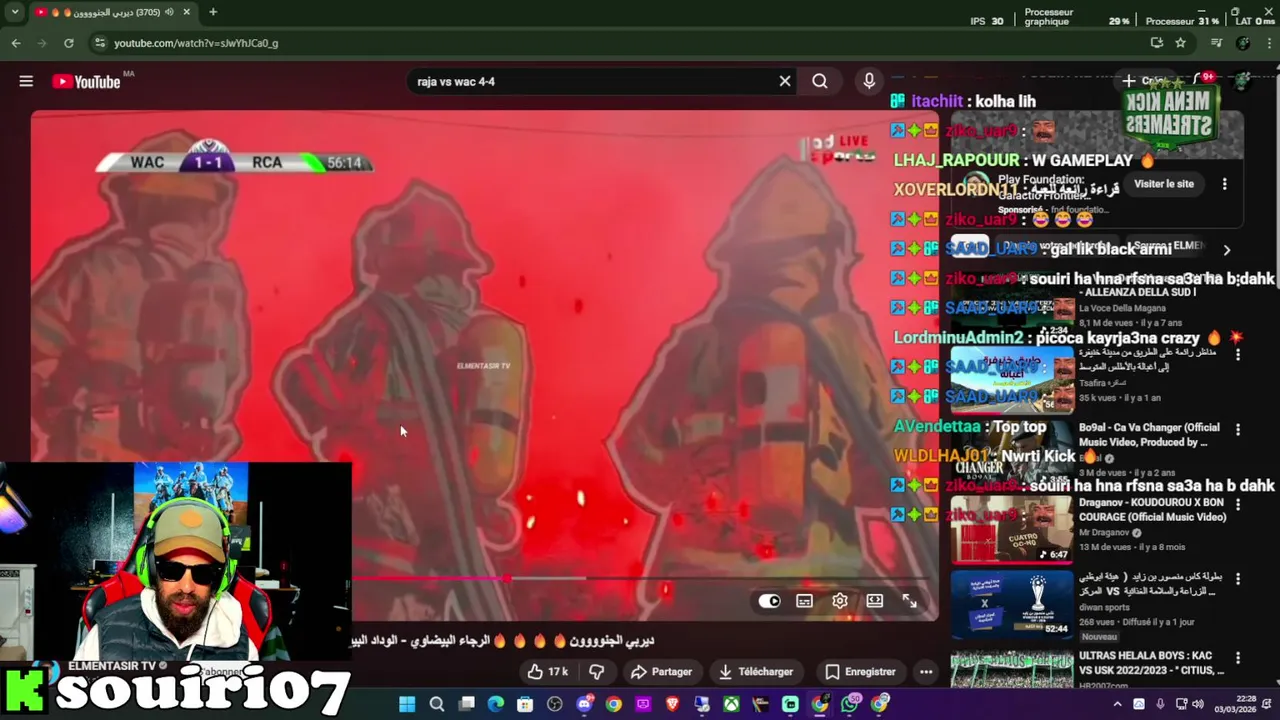Go to the YouTube home logo
The height and width of the screenshot is (720, 1280).
pyautogui.click(x=87, y=82)
